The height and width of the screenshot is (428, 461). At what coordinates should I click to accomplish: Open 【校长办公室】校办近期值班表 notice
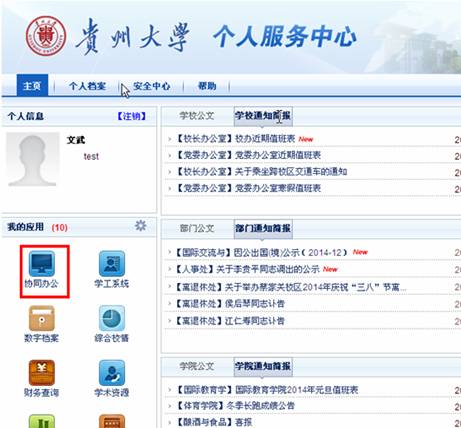(236, 138)
